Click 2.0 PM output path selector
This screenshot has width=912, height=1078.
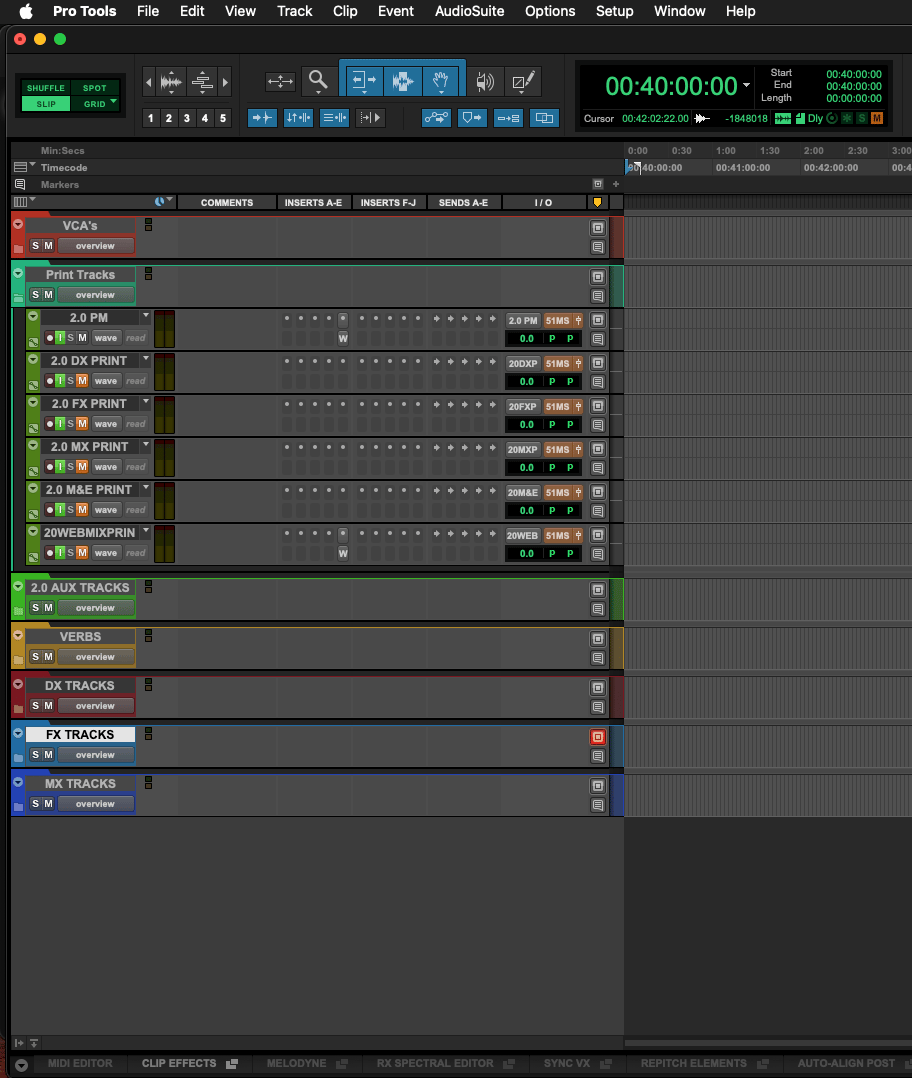558,320
